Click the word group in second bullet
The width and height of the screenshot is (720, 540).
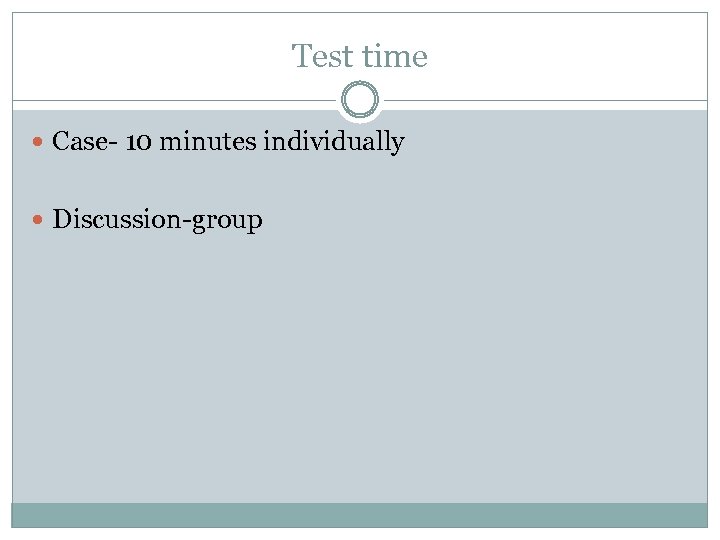pyautogui.click(x=231, y=221)
